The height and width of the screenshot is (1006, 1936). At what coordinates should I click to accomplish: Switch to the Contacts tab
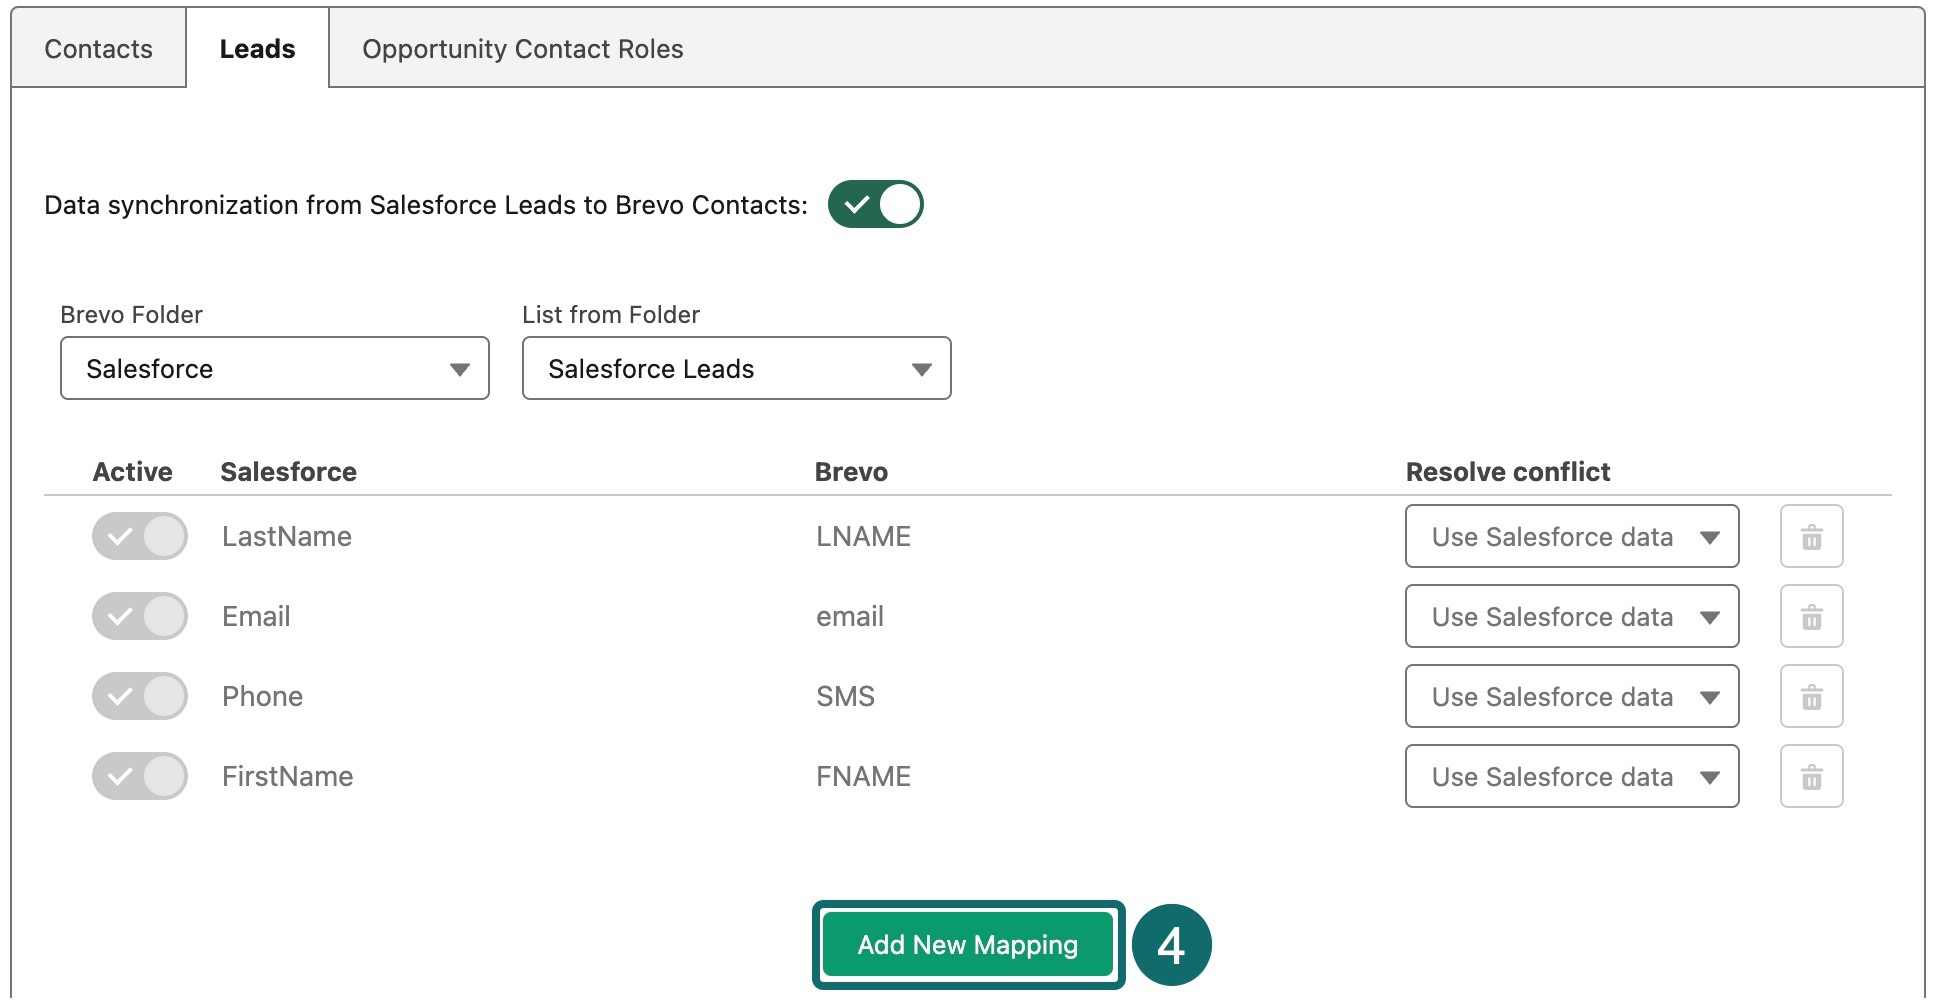pyautogui.click(x=99, y=49)
